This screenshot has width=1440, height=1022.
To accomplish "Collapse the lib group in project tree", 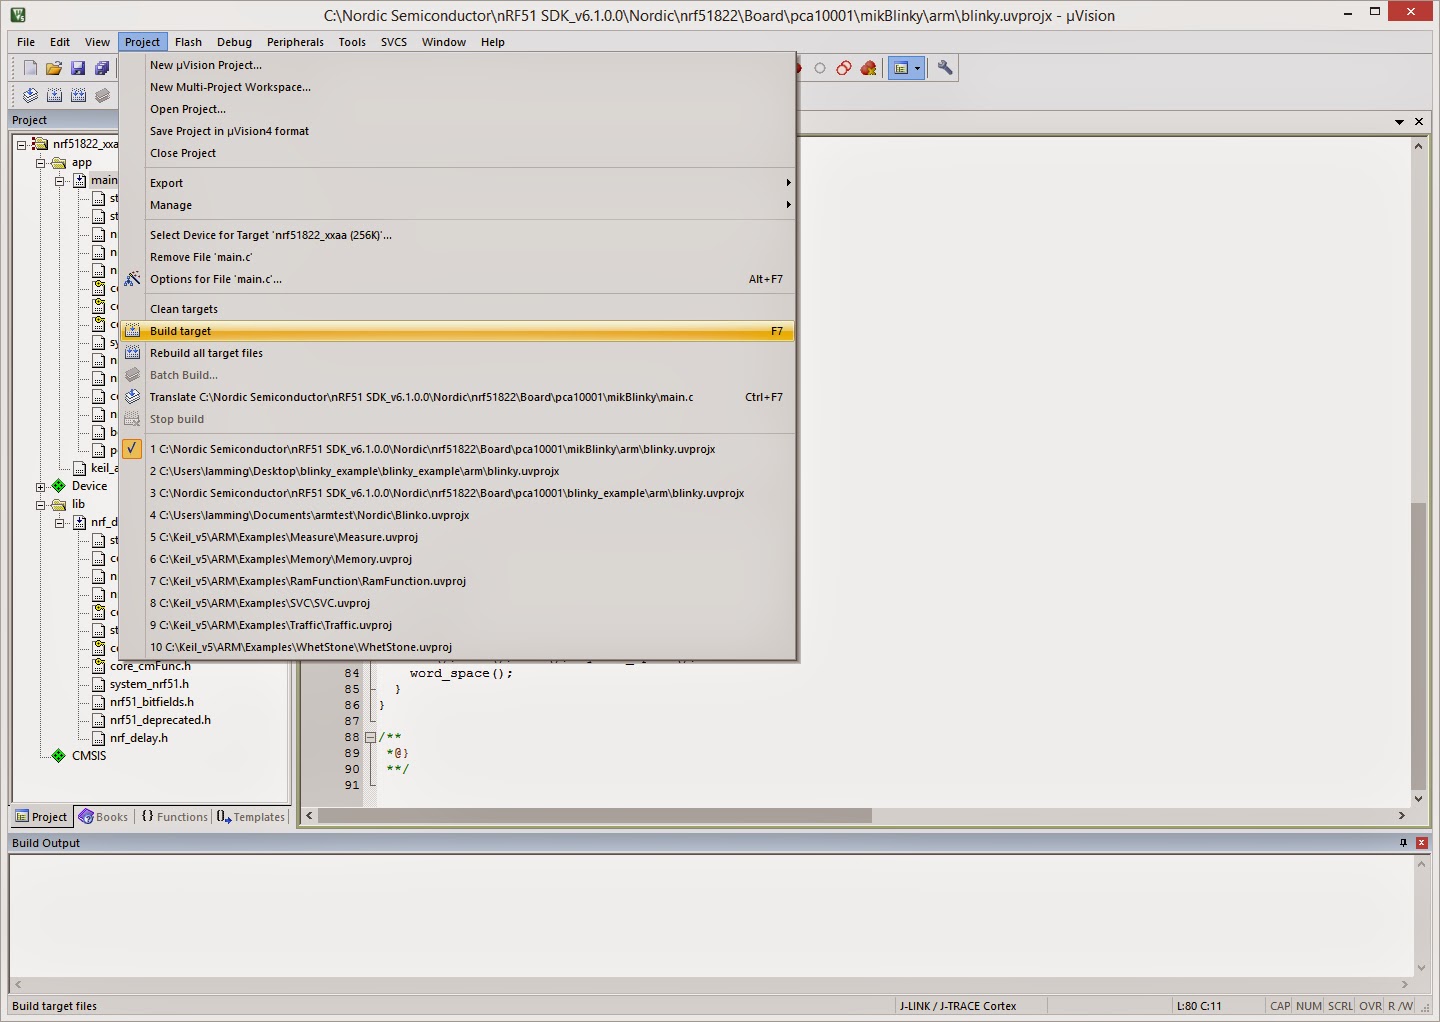I will click(41, 504).
